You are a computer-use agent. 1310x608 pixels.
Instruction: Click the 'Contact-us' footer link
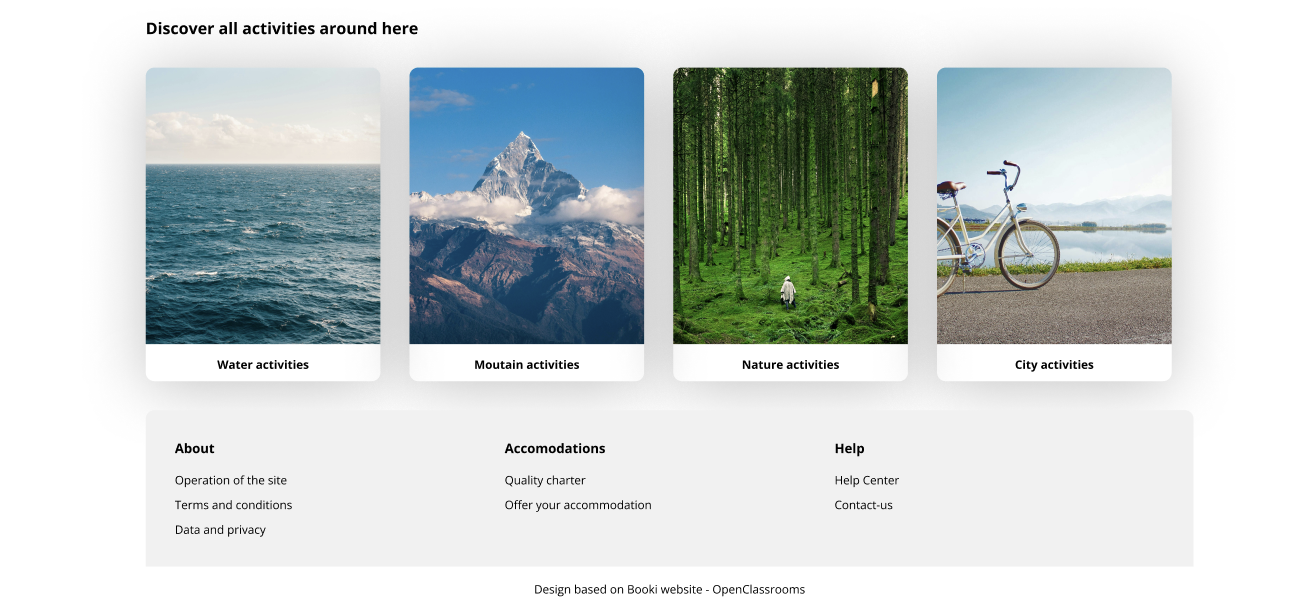click(x=864, y=506)
